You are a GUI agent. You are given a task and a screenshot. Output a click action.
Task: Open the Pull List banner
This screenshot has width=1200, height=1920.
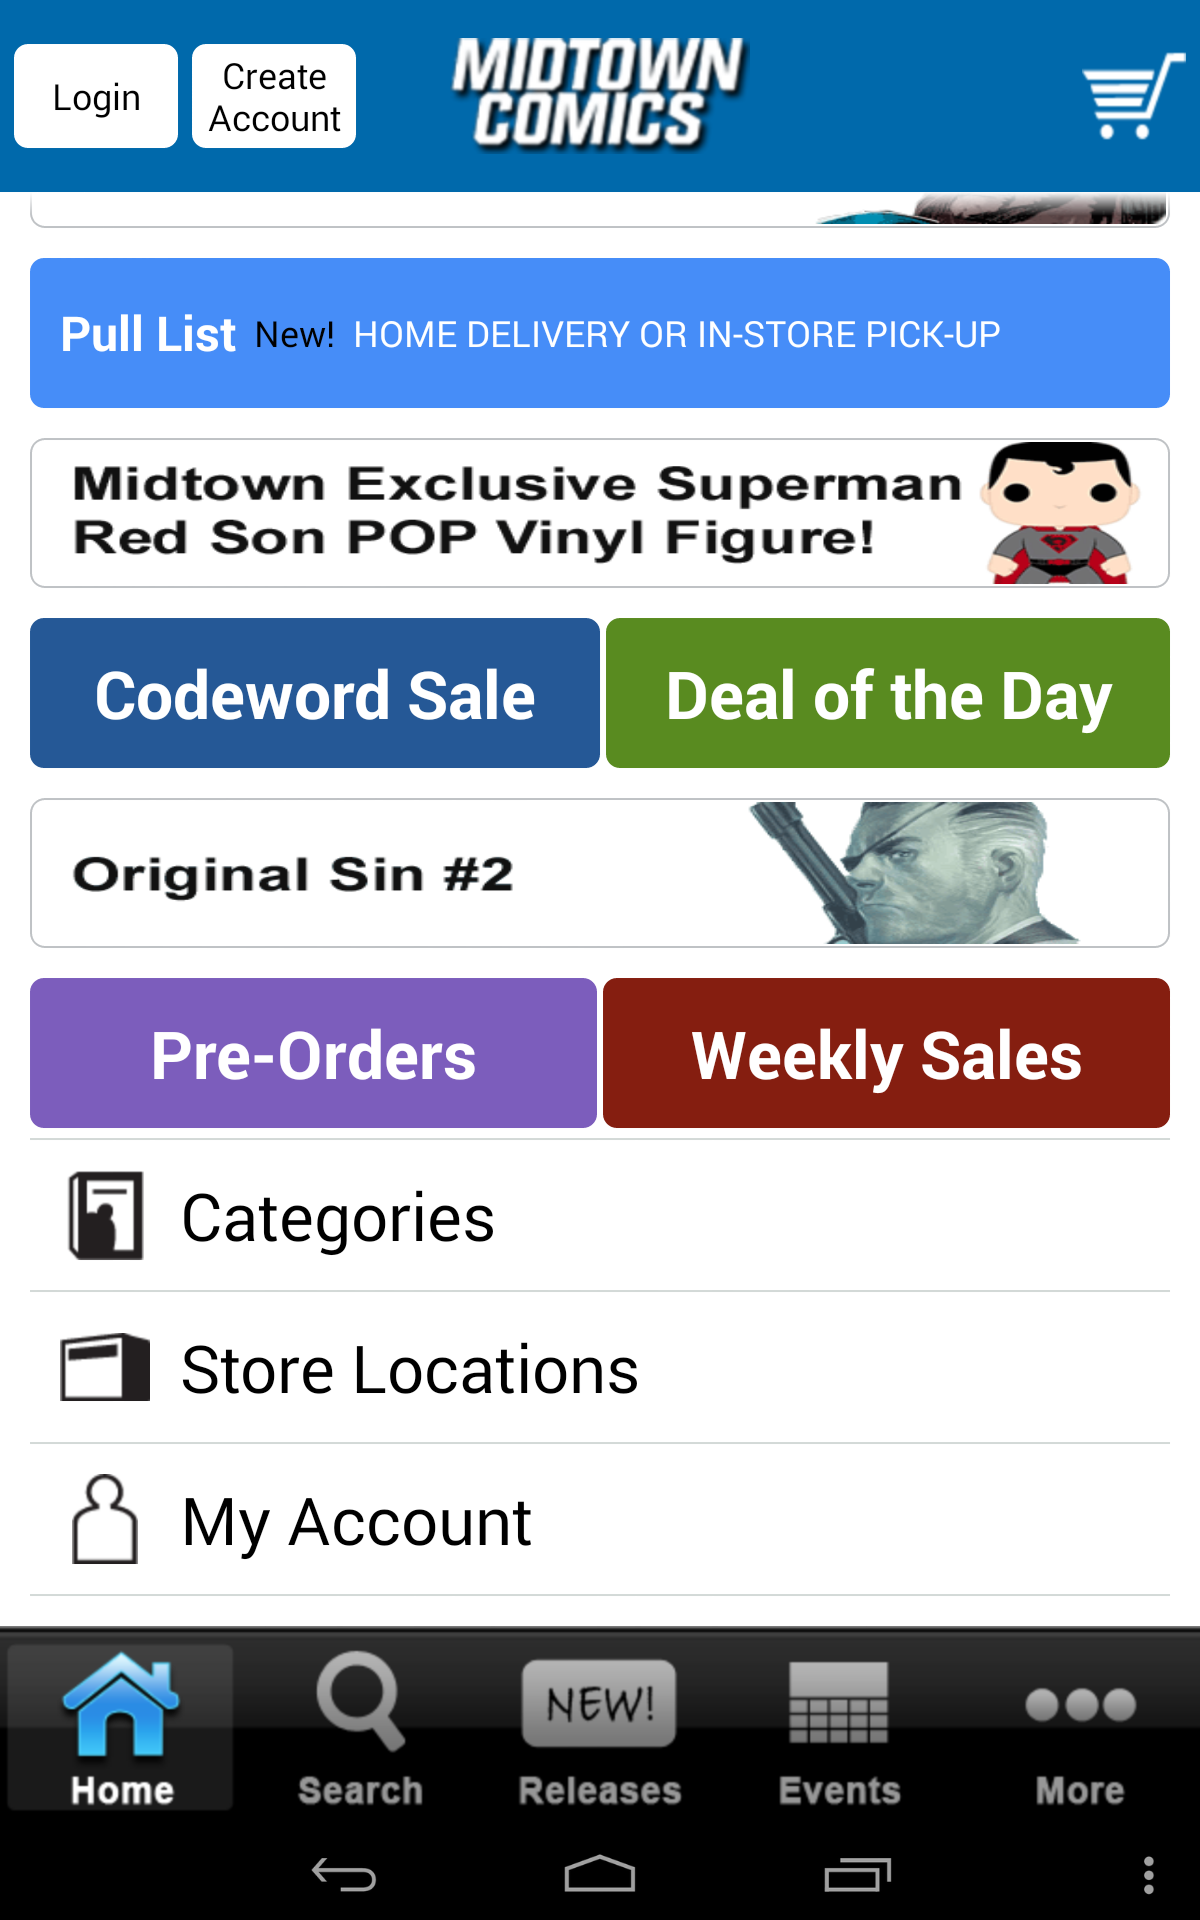600,333
